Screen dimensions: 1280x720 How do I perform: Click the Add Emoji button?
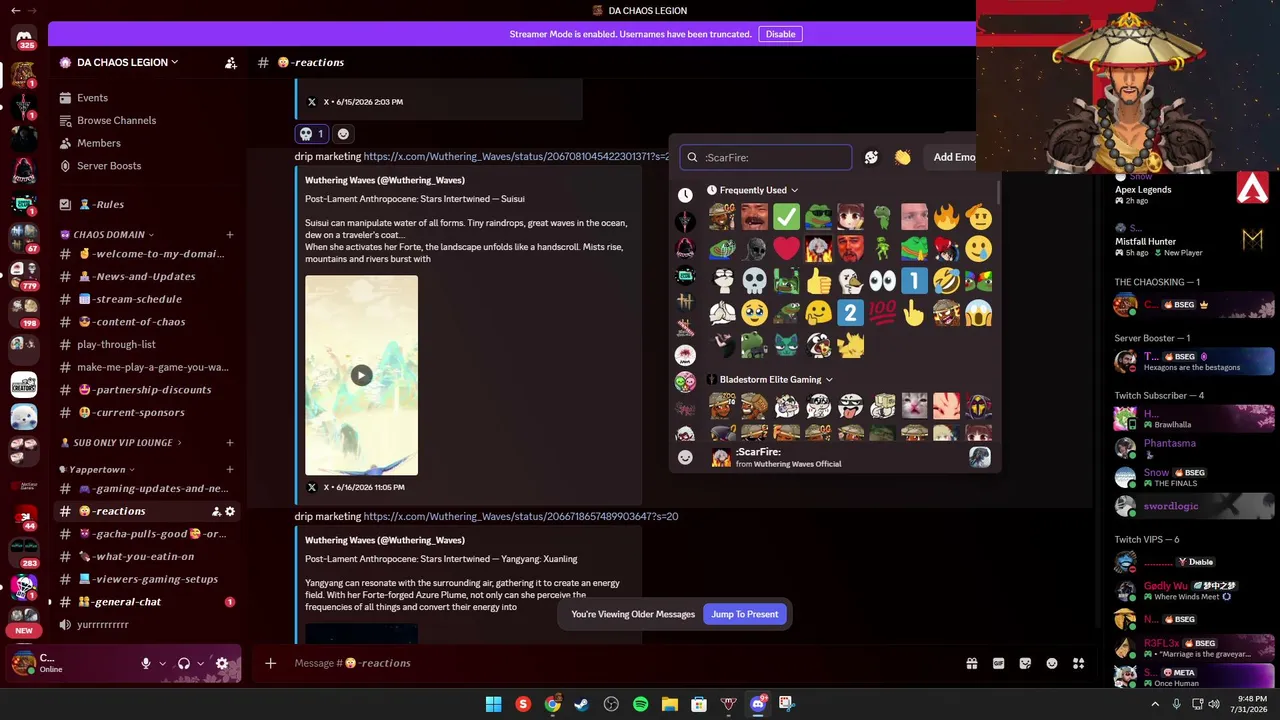point(954,157)
